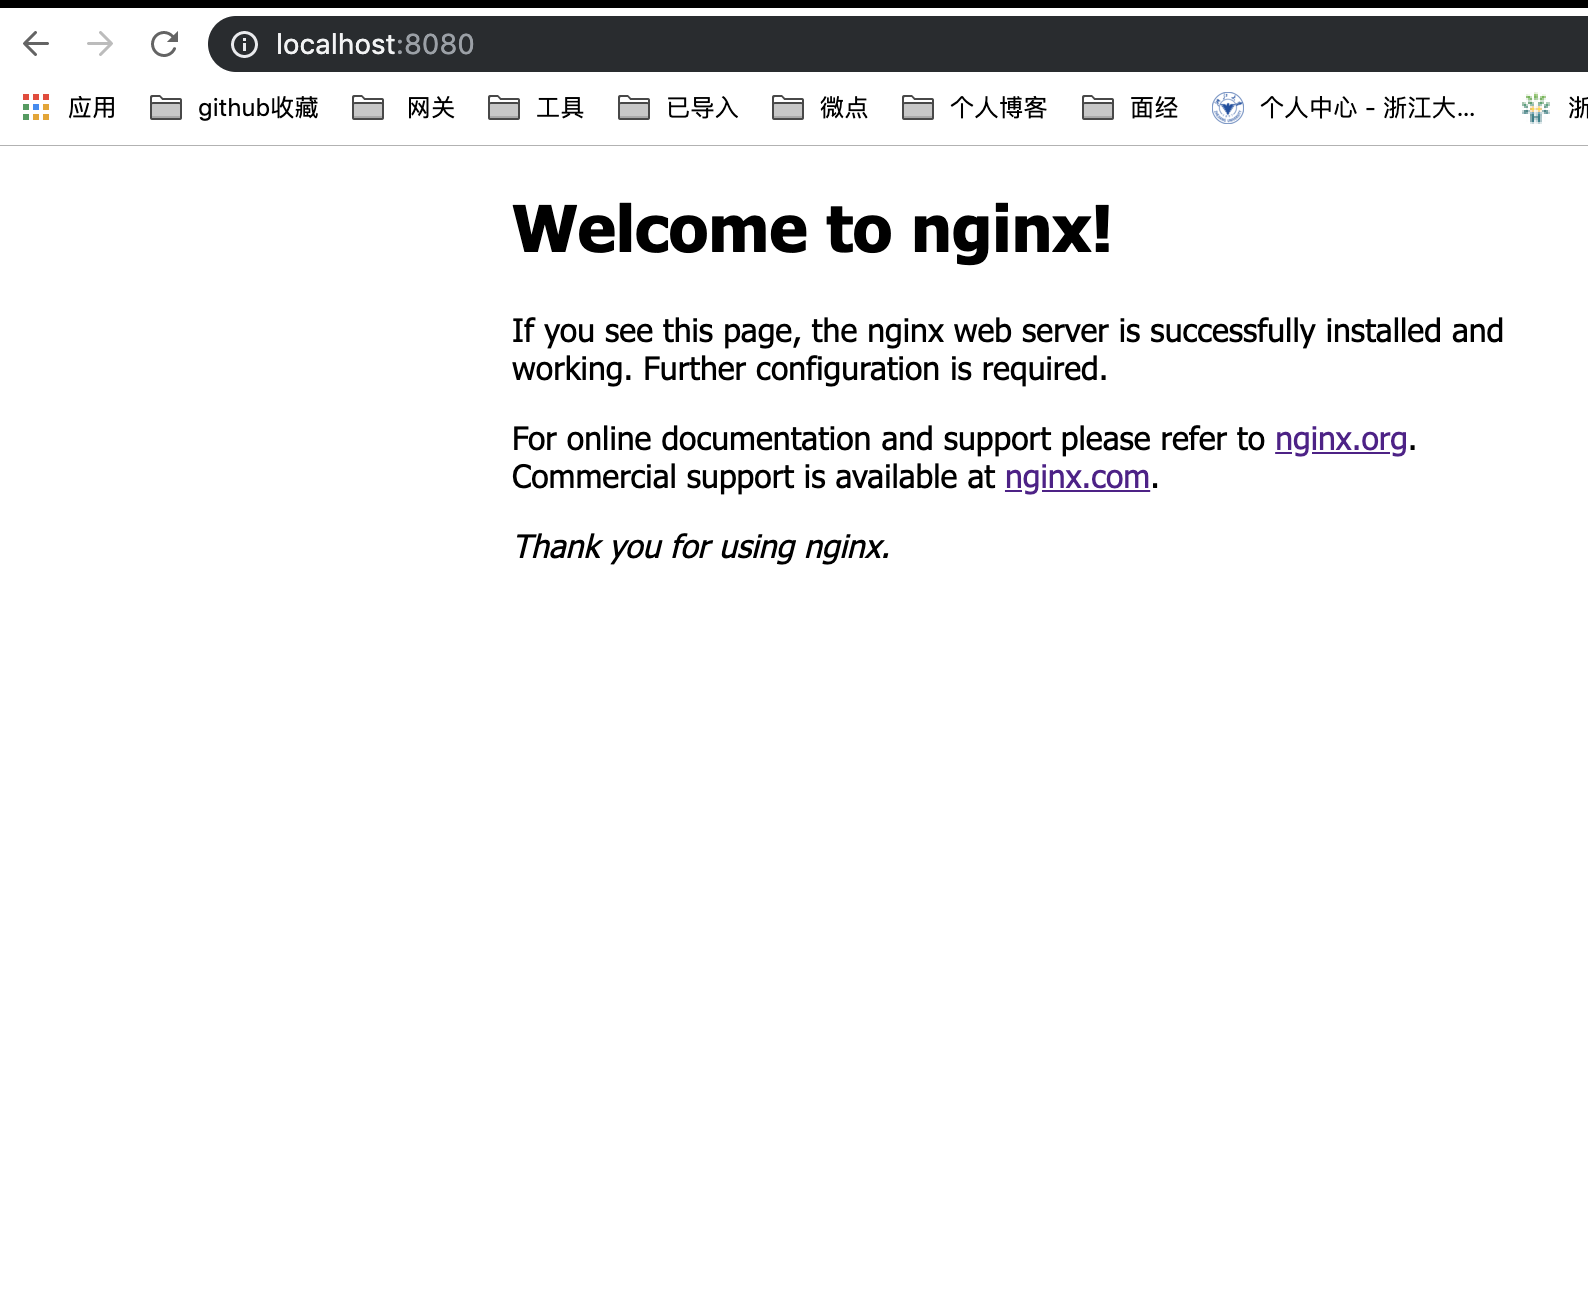The image size is (1588, 1290).
Task: Open the 网关 bookmark folder
Action: pyautogui.click(x=404, y=107)
